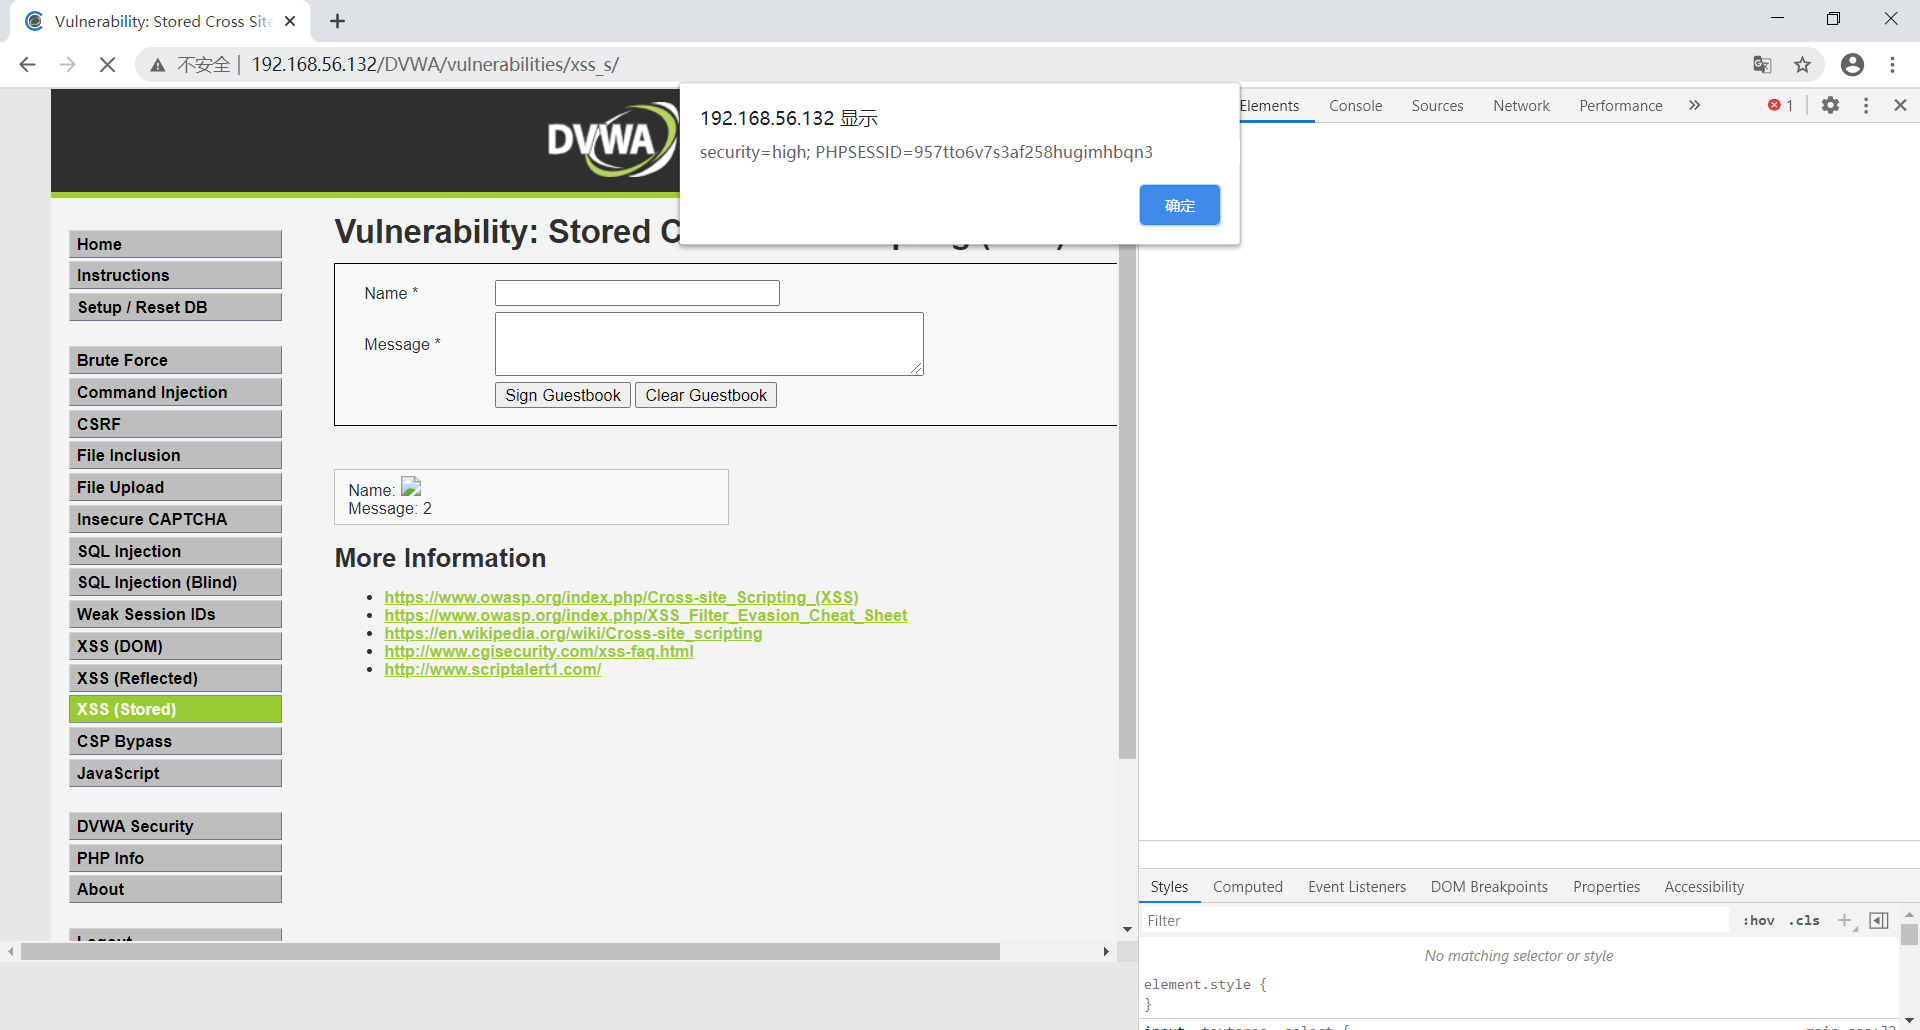Screen dimensions: 1920x1030
Task: Toggle the .cls class editor
Action: point(1805,920)
